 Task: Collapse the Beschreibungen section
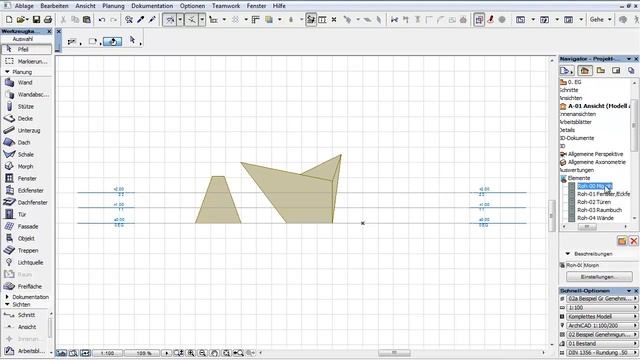coord(568,254)
